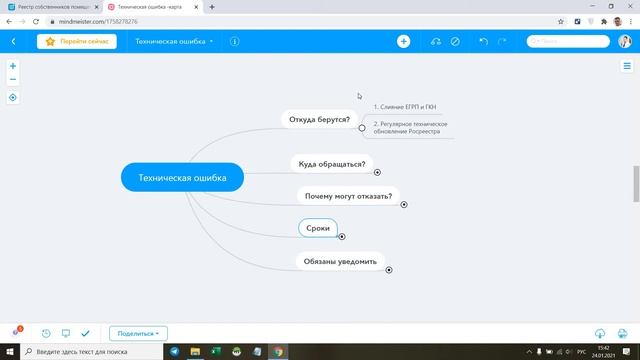Center the map with the target icon
Image resolution: width=640 pixels, height=360 pixels.
point(13,98)
